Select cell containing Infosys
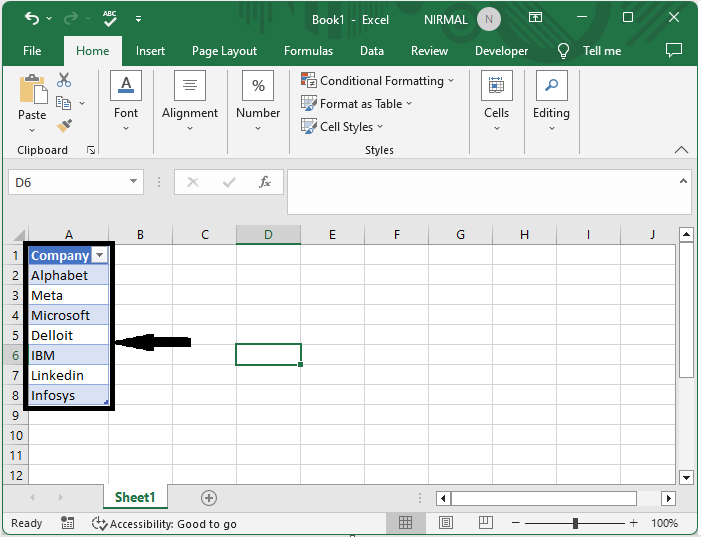This screenshot has width=701, height=537. coord(69,395)
